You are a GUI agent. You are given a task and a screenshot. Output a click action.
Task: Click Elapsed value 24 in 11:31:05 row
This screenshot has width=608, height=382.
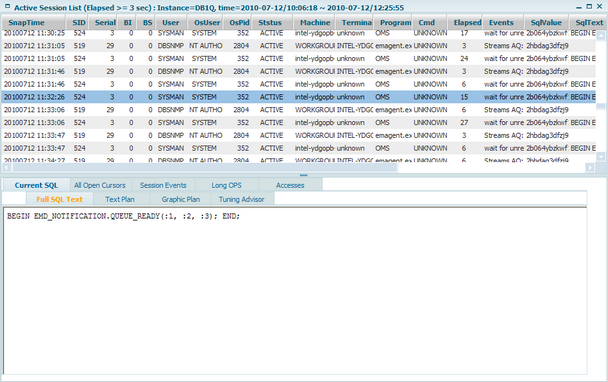pyautogui.click(x=464, y=59)
